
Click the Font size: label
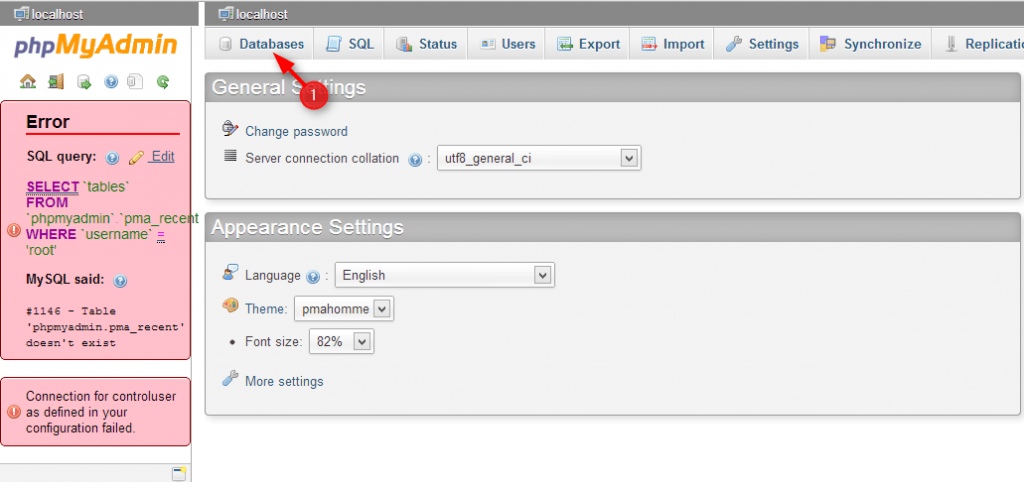click(x=274, y=341)
